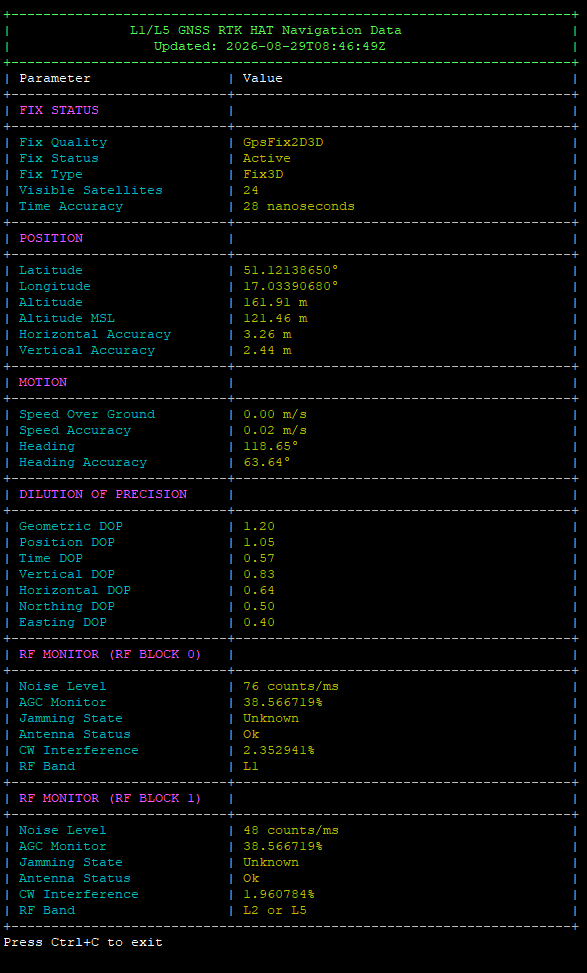Click the Latitude value 51.12138650°

point(291,271)
